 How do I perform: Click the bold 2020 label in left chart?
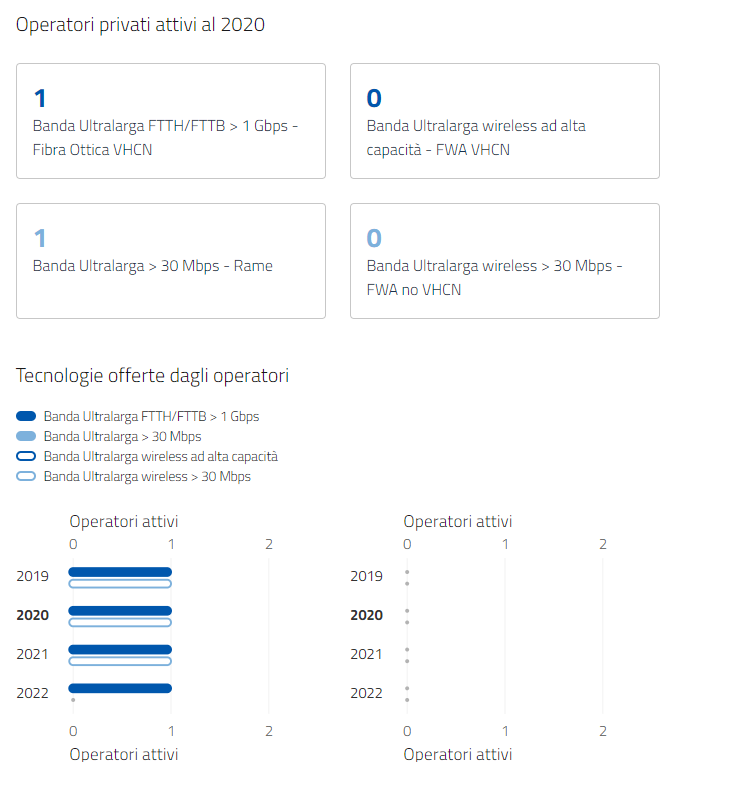(x=33, y=615)
